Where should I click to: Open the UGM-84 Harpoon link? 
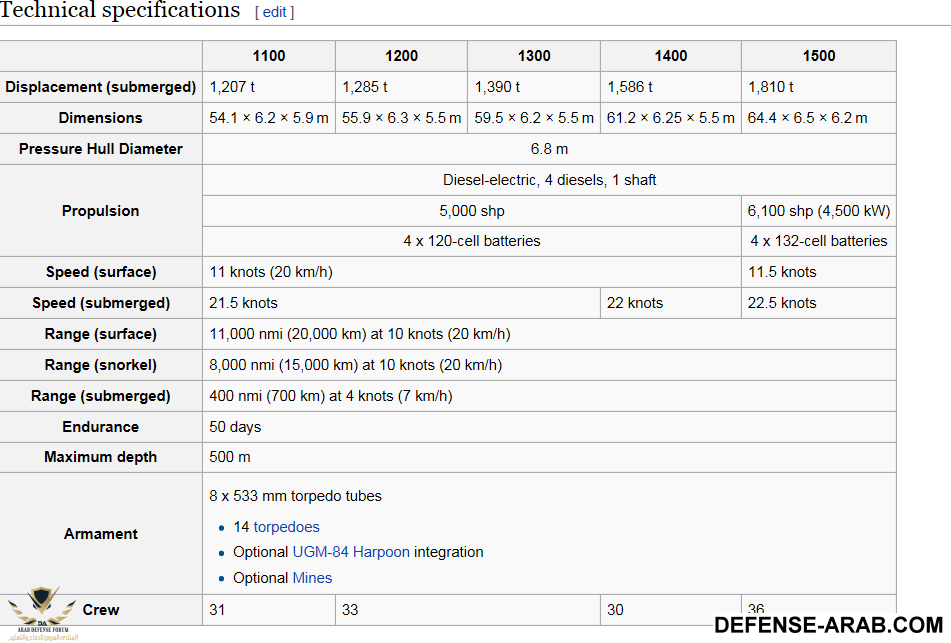pyautogui.click(x=351, y=552)
